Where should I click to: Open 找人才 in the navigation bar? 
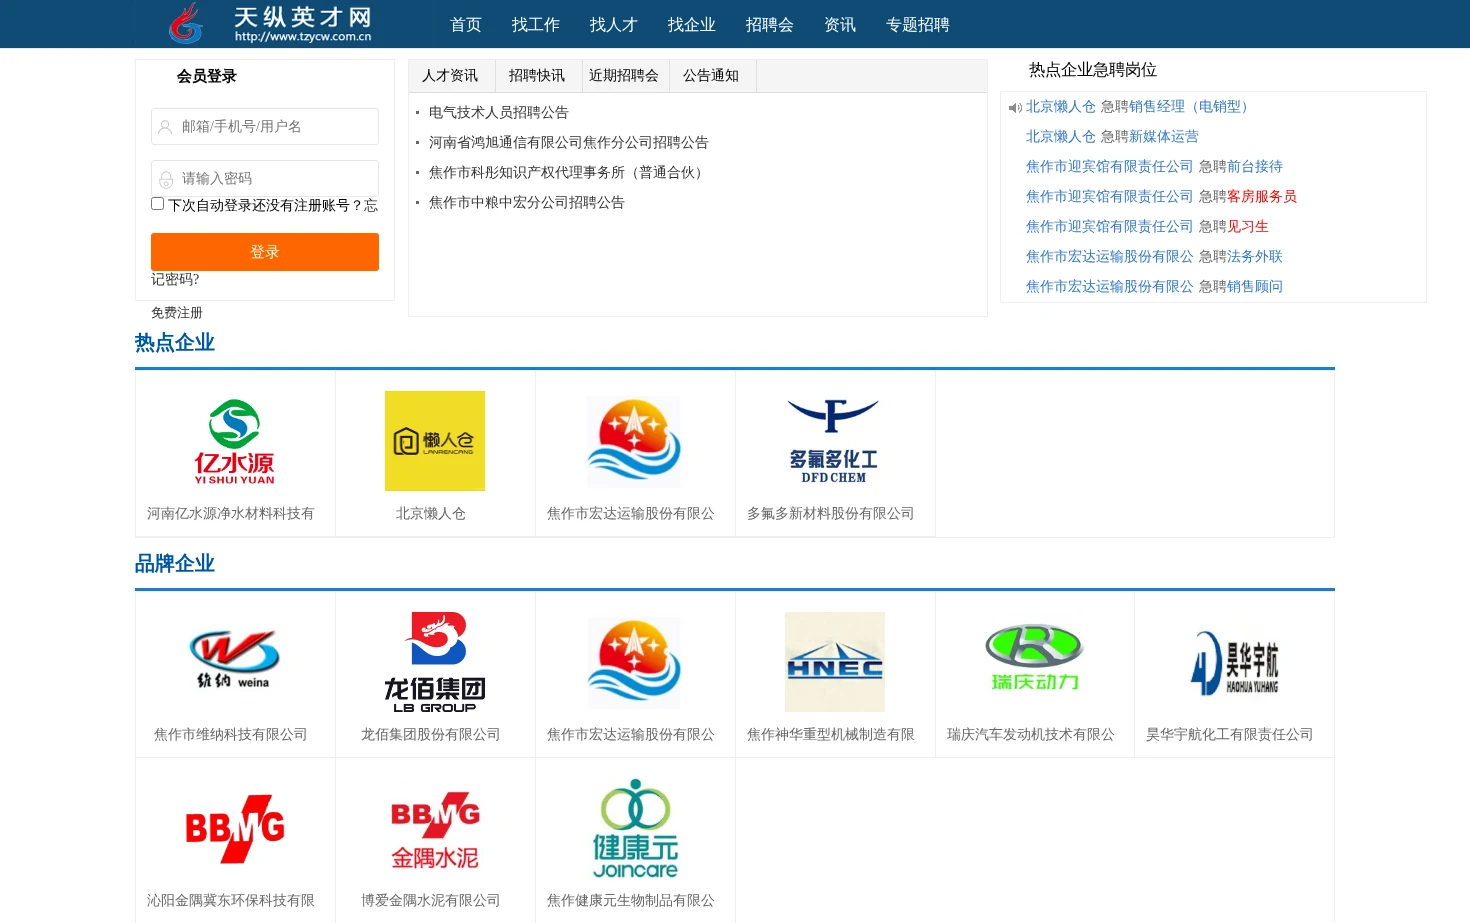click(x=614, y=24)
